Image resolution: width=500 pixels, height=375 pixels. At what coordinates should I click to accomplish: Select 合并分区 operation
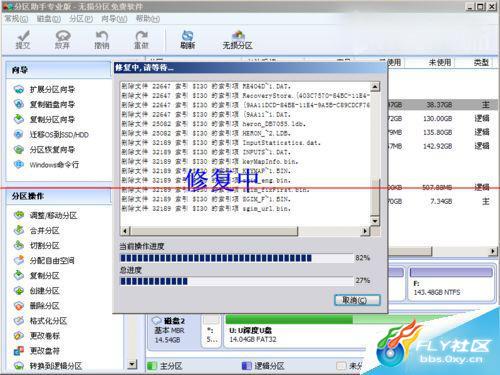pyautogui.click(x=36, y=230)
